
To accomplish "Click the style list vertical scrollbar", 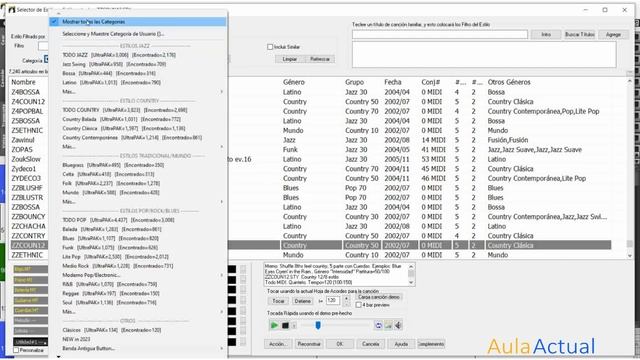I will tap(630, 168).
